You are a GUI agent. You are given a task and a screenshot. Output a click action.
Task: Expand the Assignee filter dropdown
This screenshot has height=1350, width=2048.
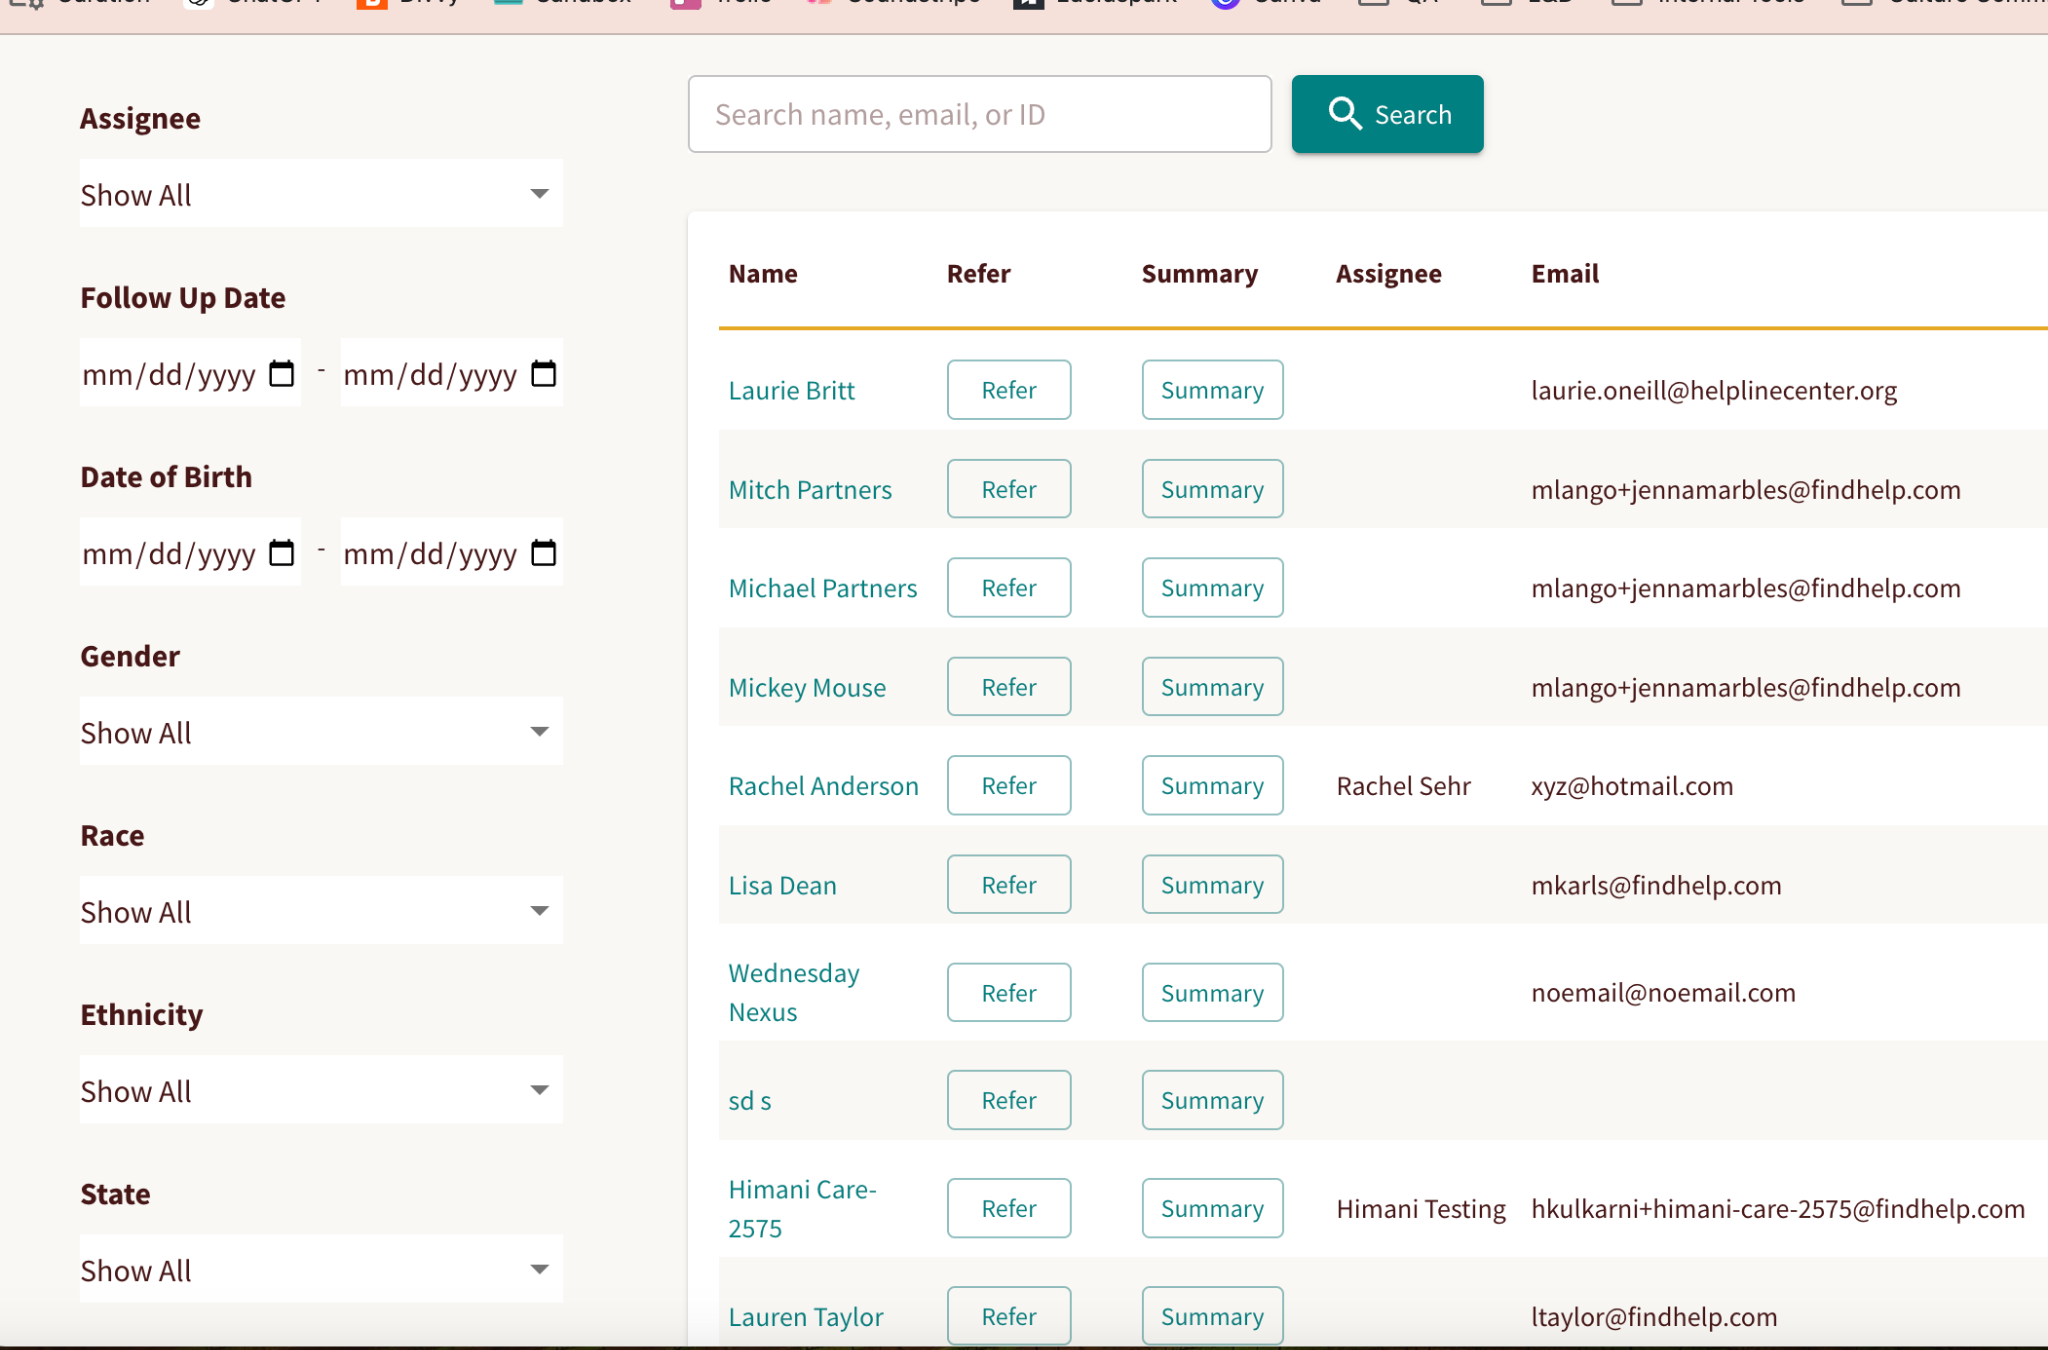[321, 194]
